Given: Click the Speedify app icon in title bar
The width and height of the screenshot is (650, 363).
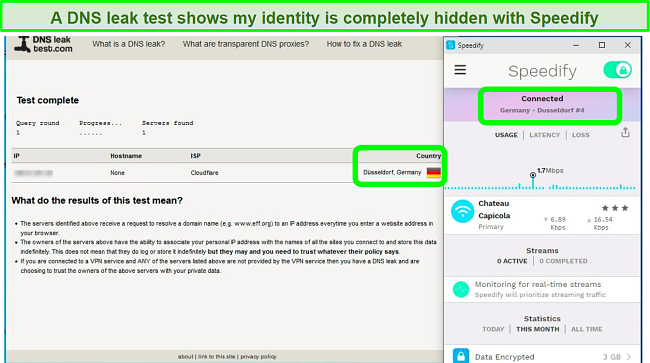Looking at the screenshot, I should (451, 45).
